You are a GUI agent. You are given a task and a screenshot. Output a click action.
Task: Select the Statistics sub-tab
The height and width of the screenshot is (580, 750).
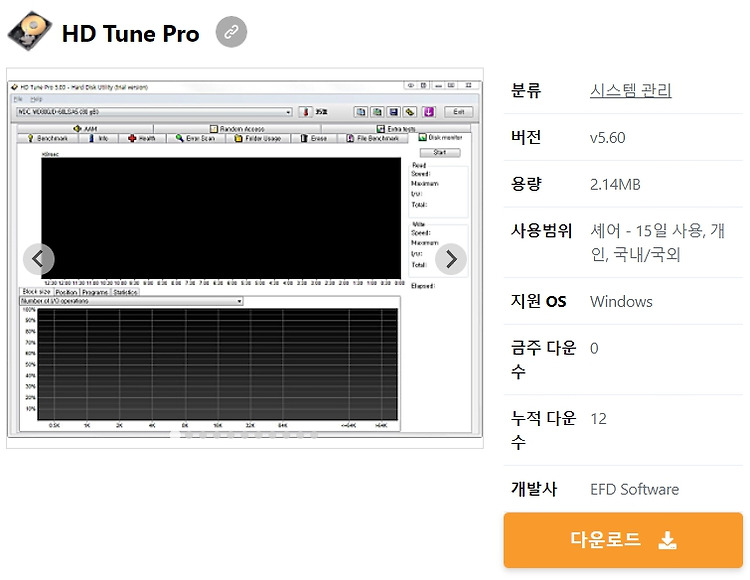[x=125, y=292]
